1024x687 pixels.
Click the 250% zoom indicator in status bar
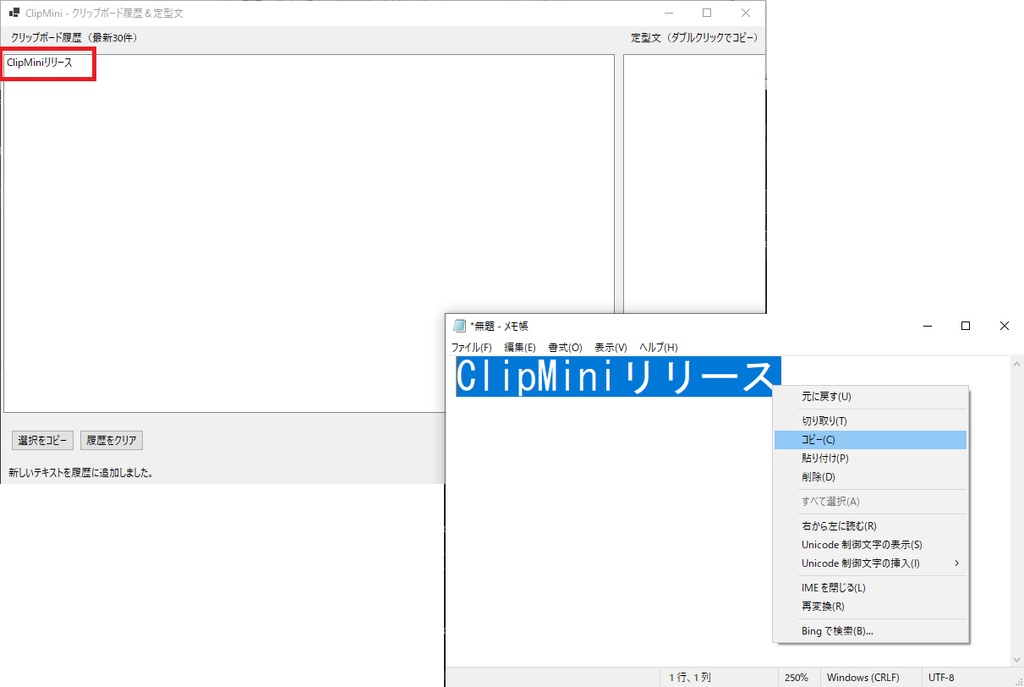tap(797, 677)
